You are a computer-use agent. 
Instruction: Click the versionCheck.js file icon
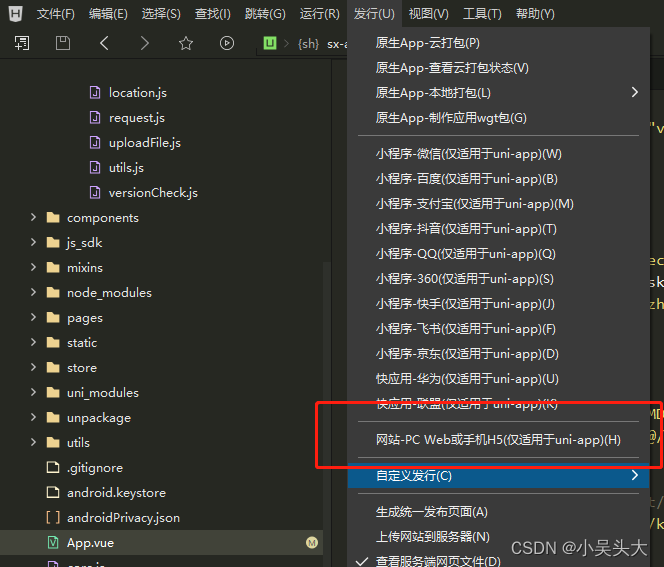[x=95, y=192]
